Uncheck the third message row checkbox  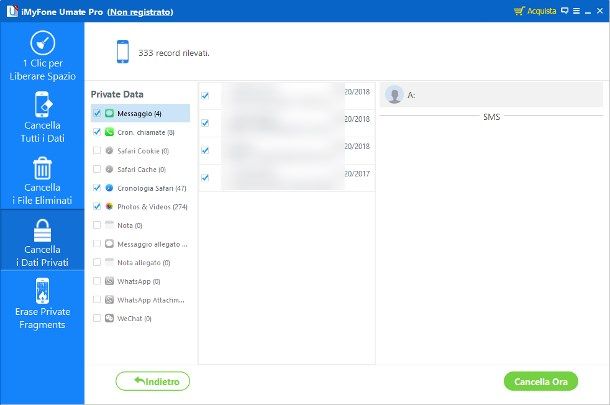(x=205, y=150)
